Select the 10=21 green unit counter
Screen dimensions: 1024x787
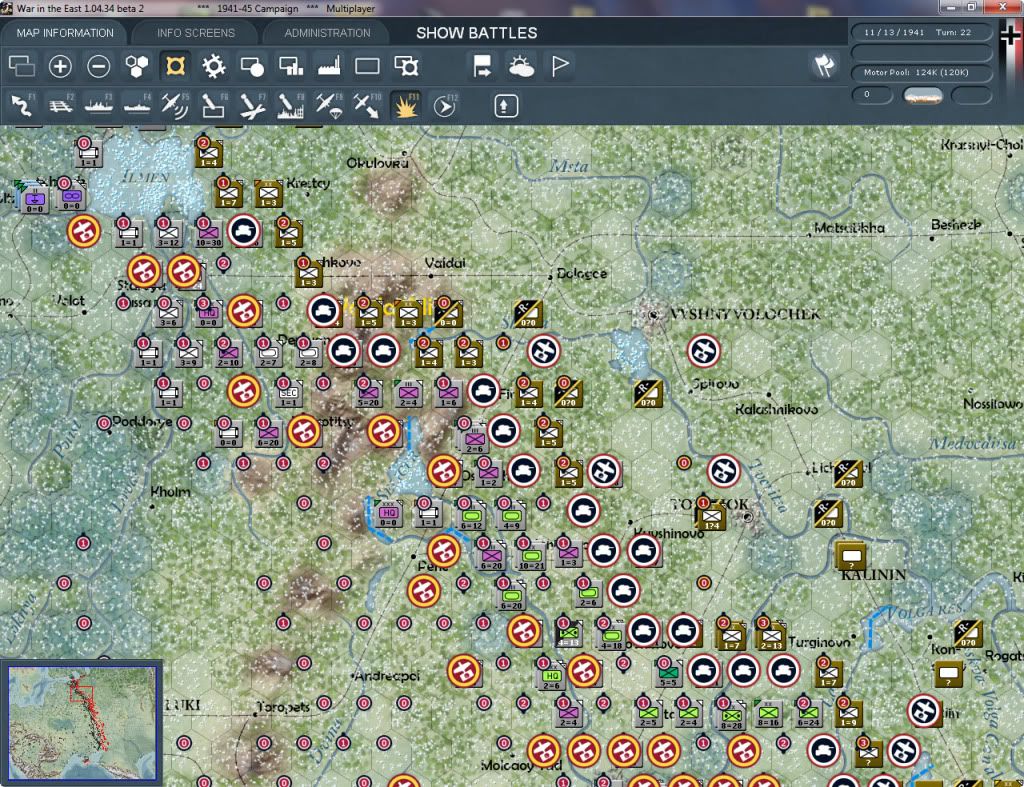pos(531,556)
